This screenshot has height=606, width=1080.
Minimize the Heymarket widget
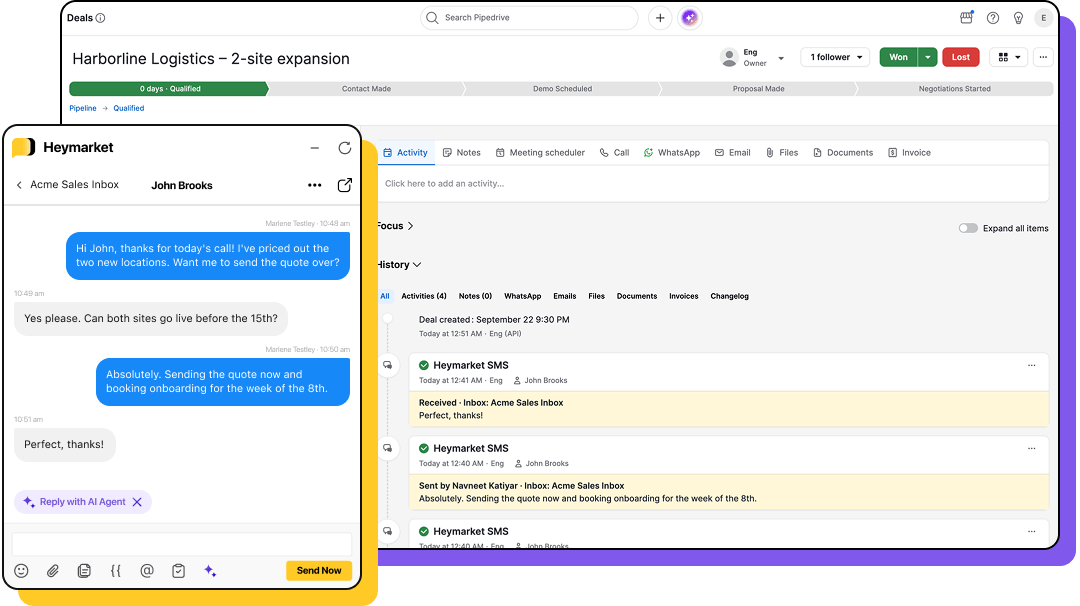(x=315, y=148)
